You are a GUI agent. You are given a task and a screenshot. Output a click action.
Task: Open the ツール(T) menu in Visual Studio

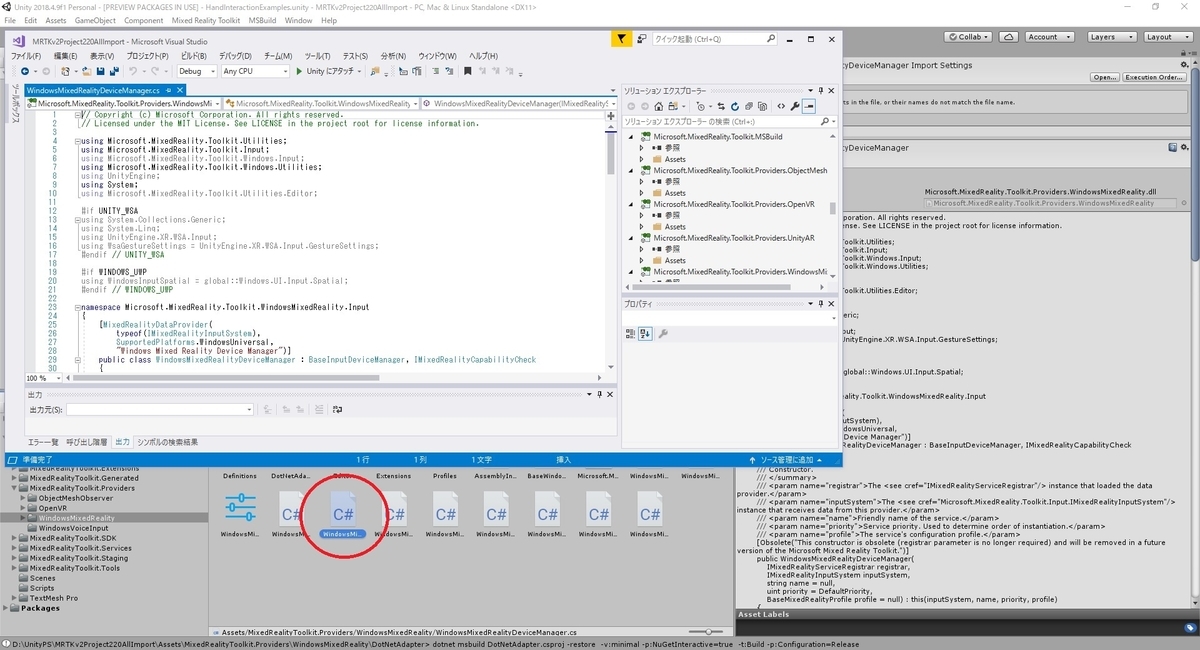point(317,56)
